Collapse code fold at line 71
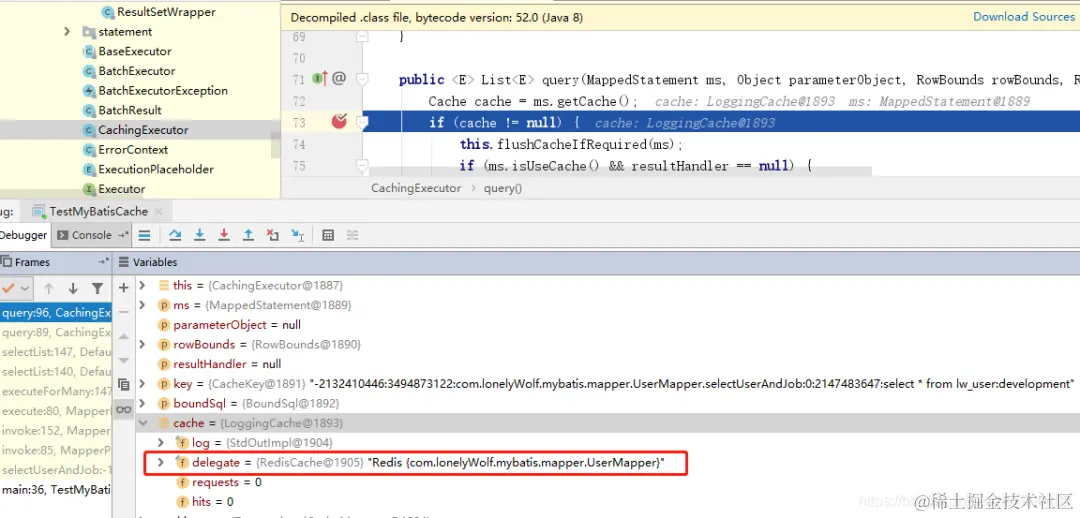 [362, 79]
